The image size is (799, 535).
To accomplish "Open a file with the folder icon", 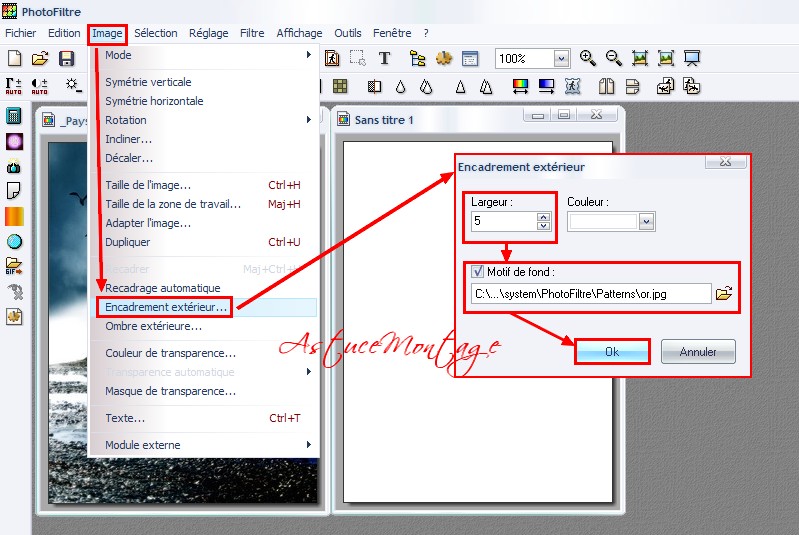I will pos(40,58).
